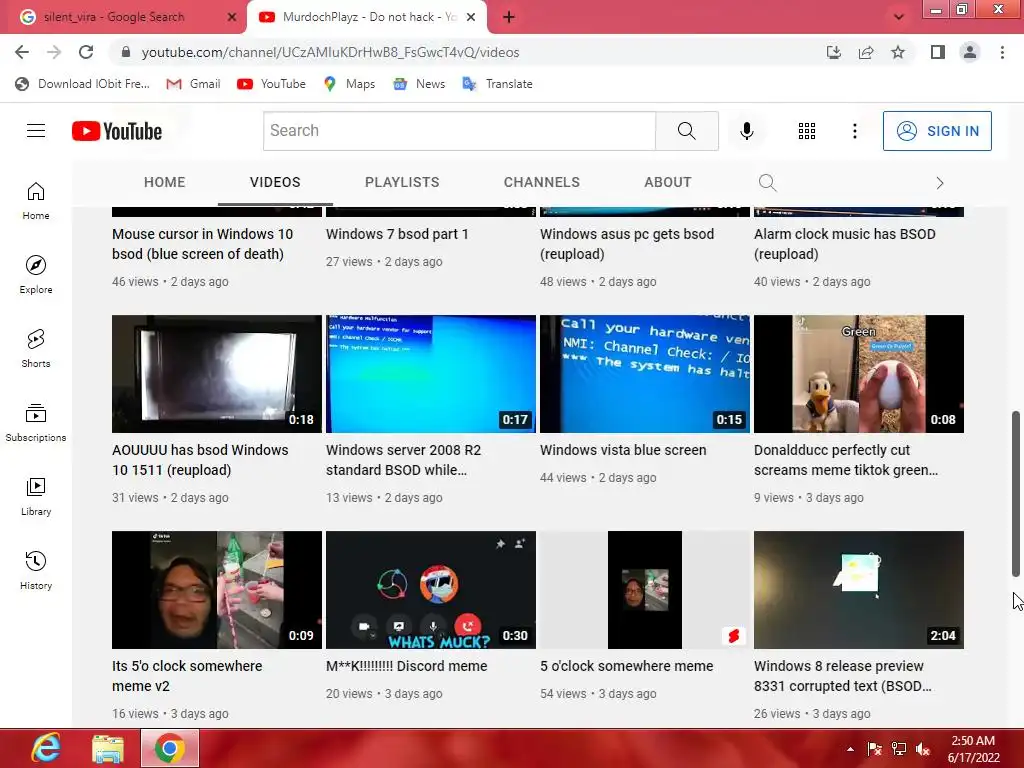Screen dimensions: 1024x768
Task: Switch to the PLAYLISTS tab
Action: pos(402,182)
